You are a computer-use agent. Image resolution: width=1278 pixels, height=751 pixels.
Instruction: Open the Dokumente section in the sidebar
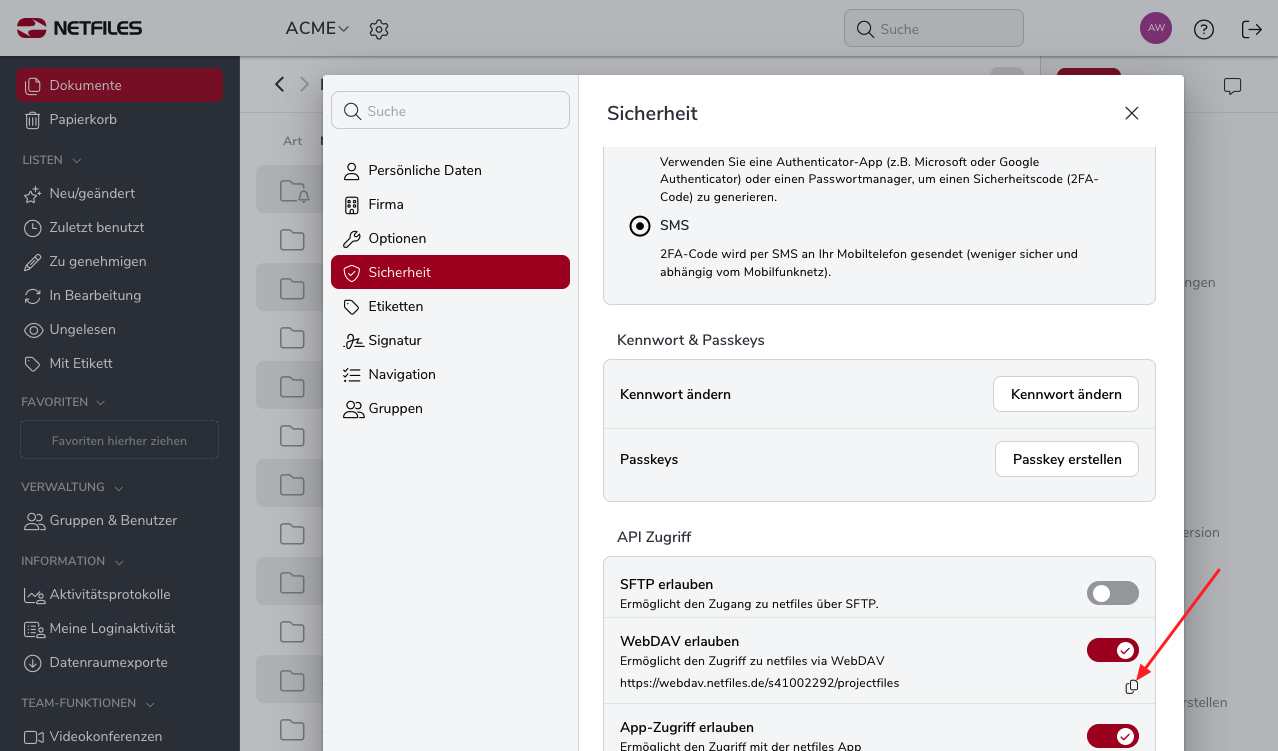tap(120, 85)
